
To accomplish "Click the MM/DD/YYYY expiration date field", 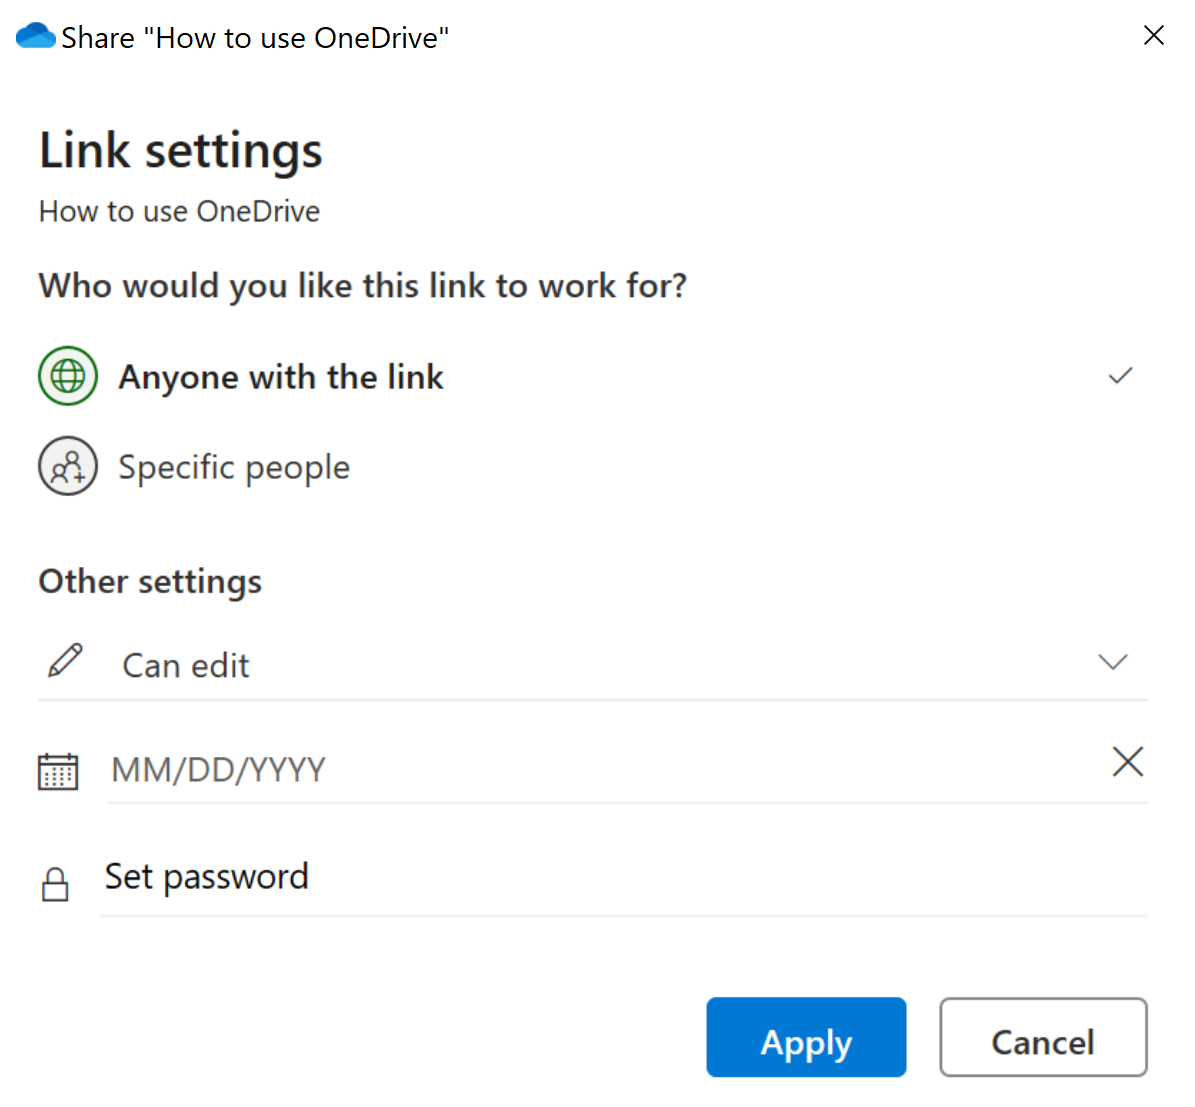I will 600,770.
